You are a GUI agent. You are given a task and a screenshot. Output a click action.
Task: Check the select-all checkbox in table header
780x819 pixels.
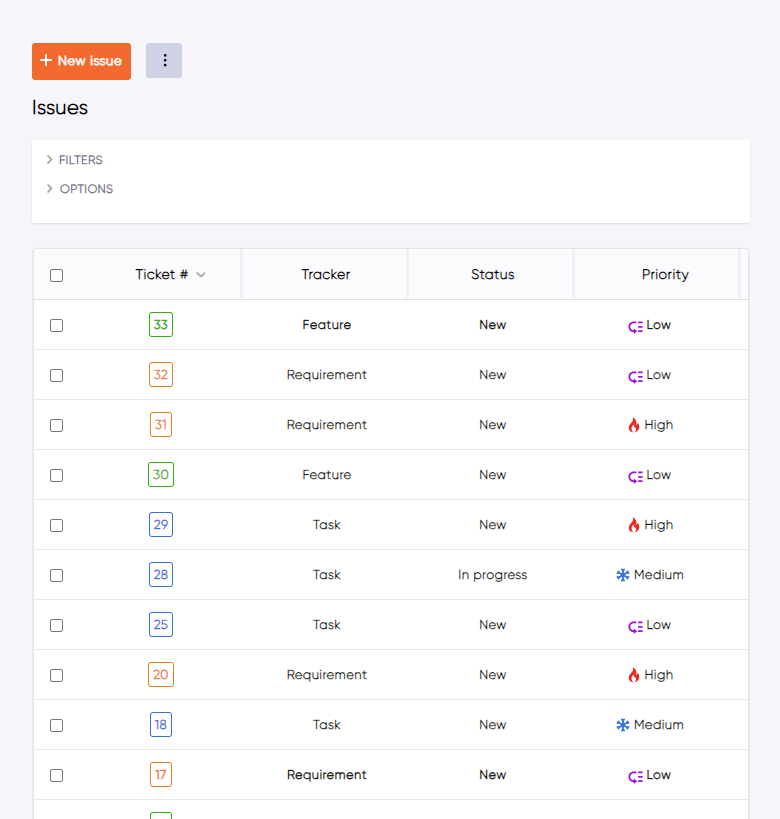tap(56, 274)
